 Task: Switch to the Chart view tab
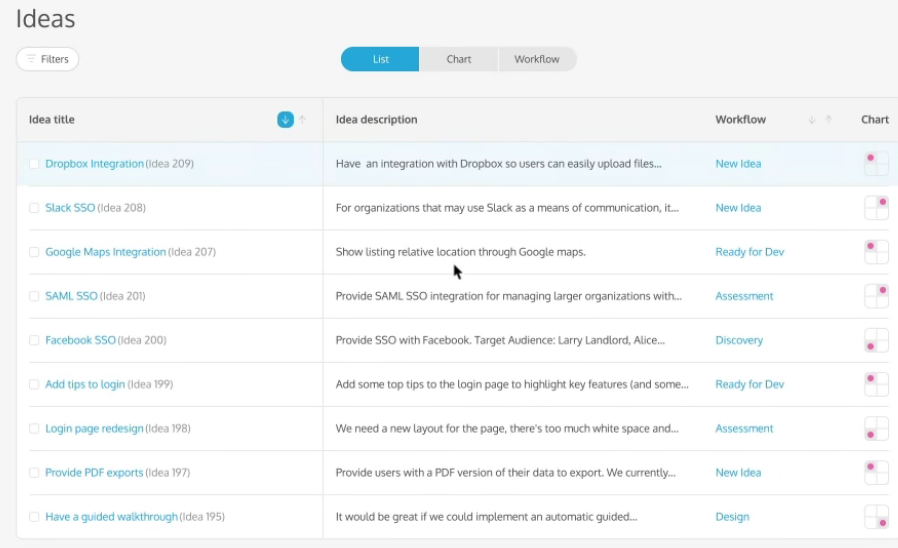(x=459, y=59)
